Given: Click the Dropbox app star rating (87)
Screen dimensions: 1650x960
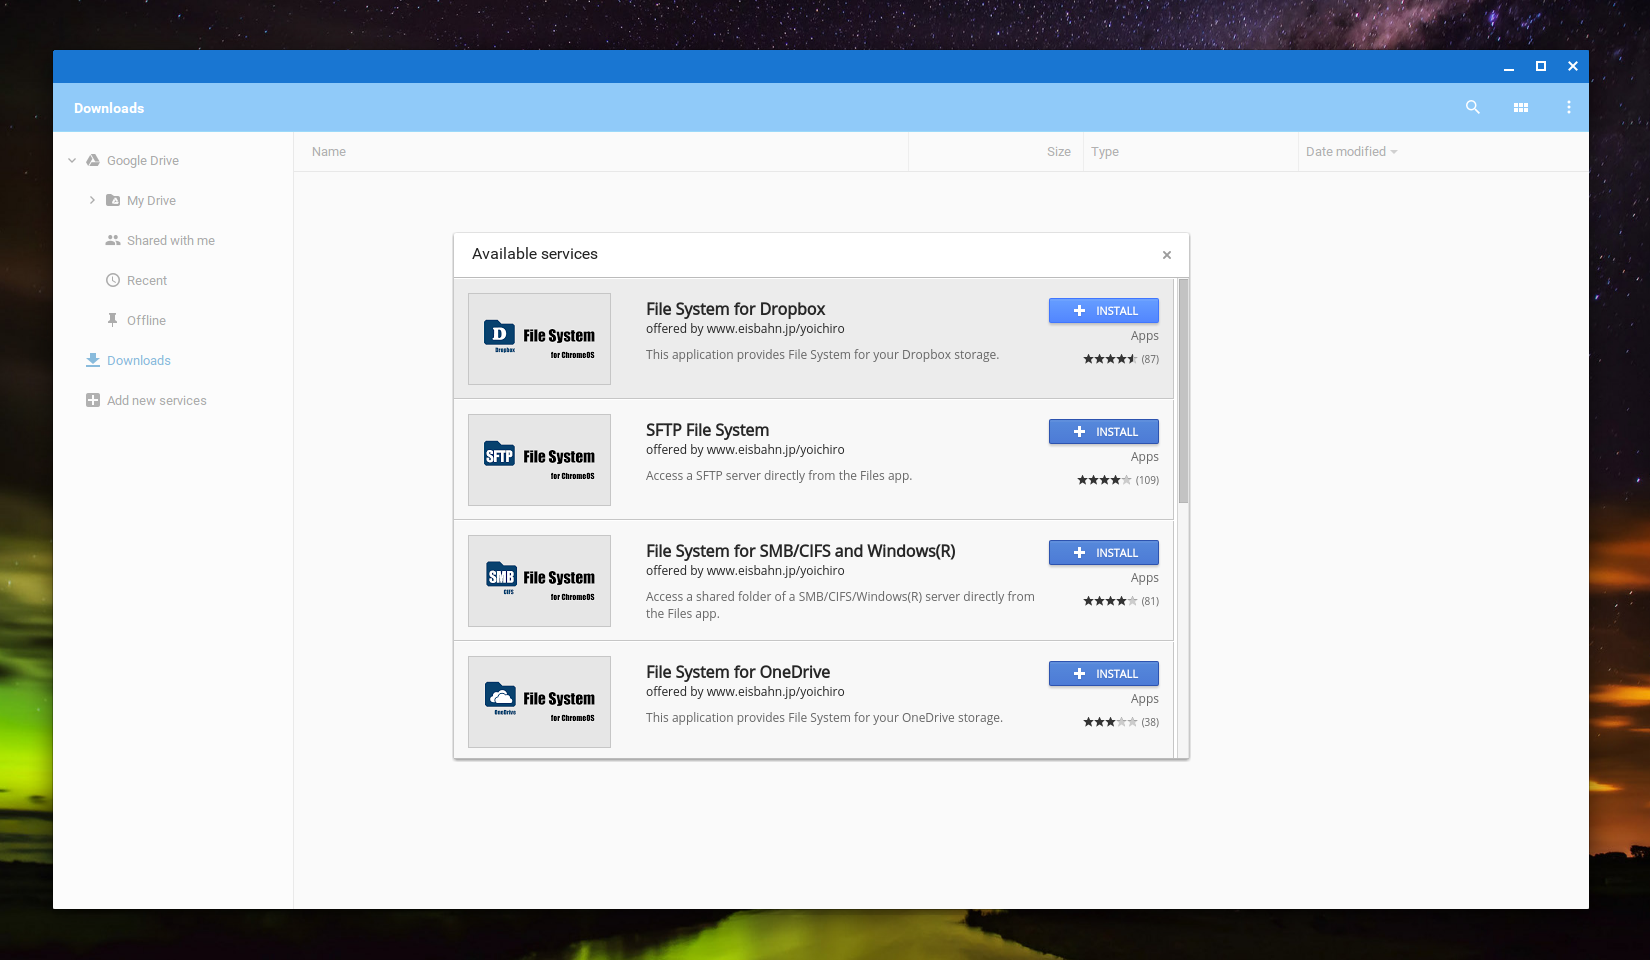Looking at the screenshot, I should tap(1121, 359).
